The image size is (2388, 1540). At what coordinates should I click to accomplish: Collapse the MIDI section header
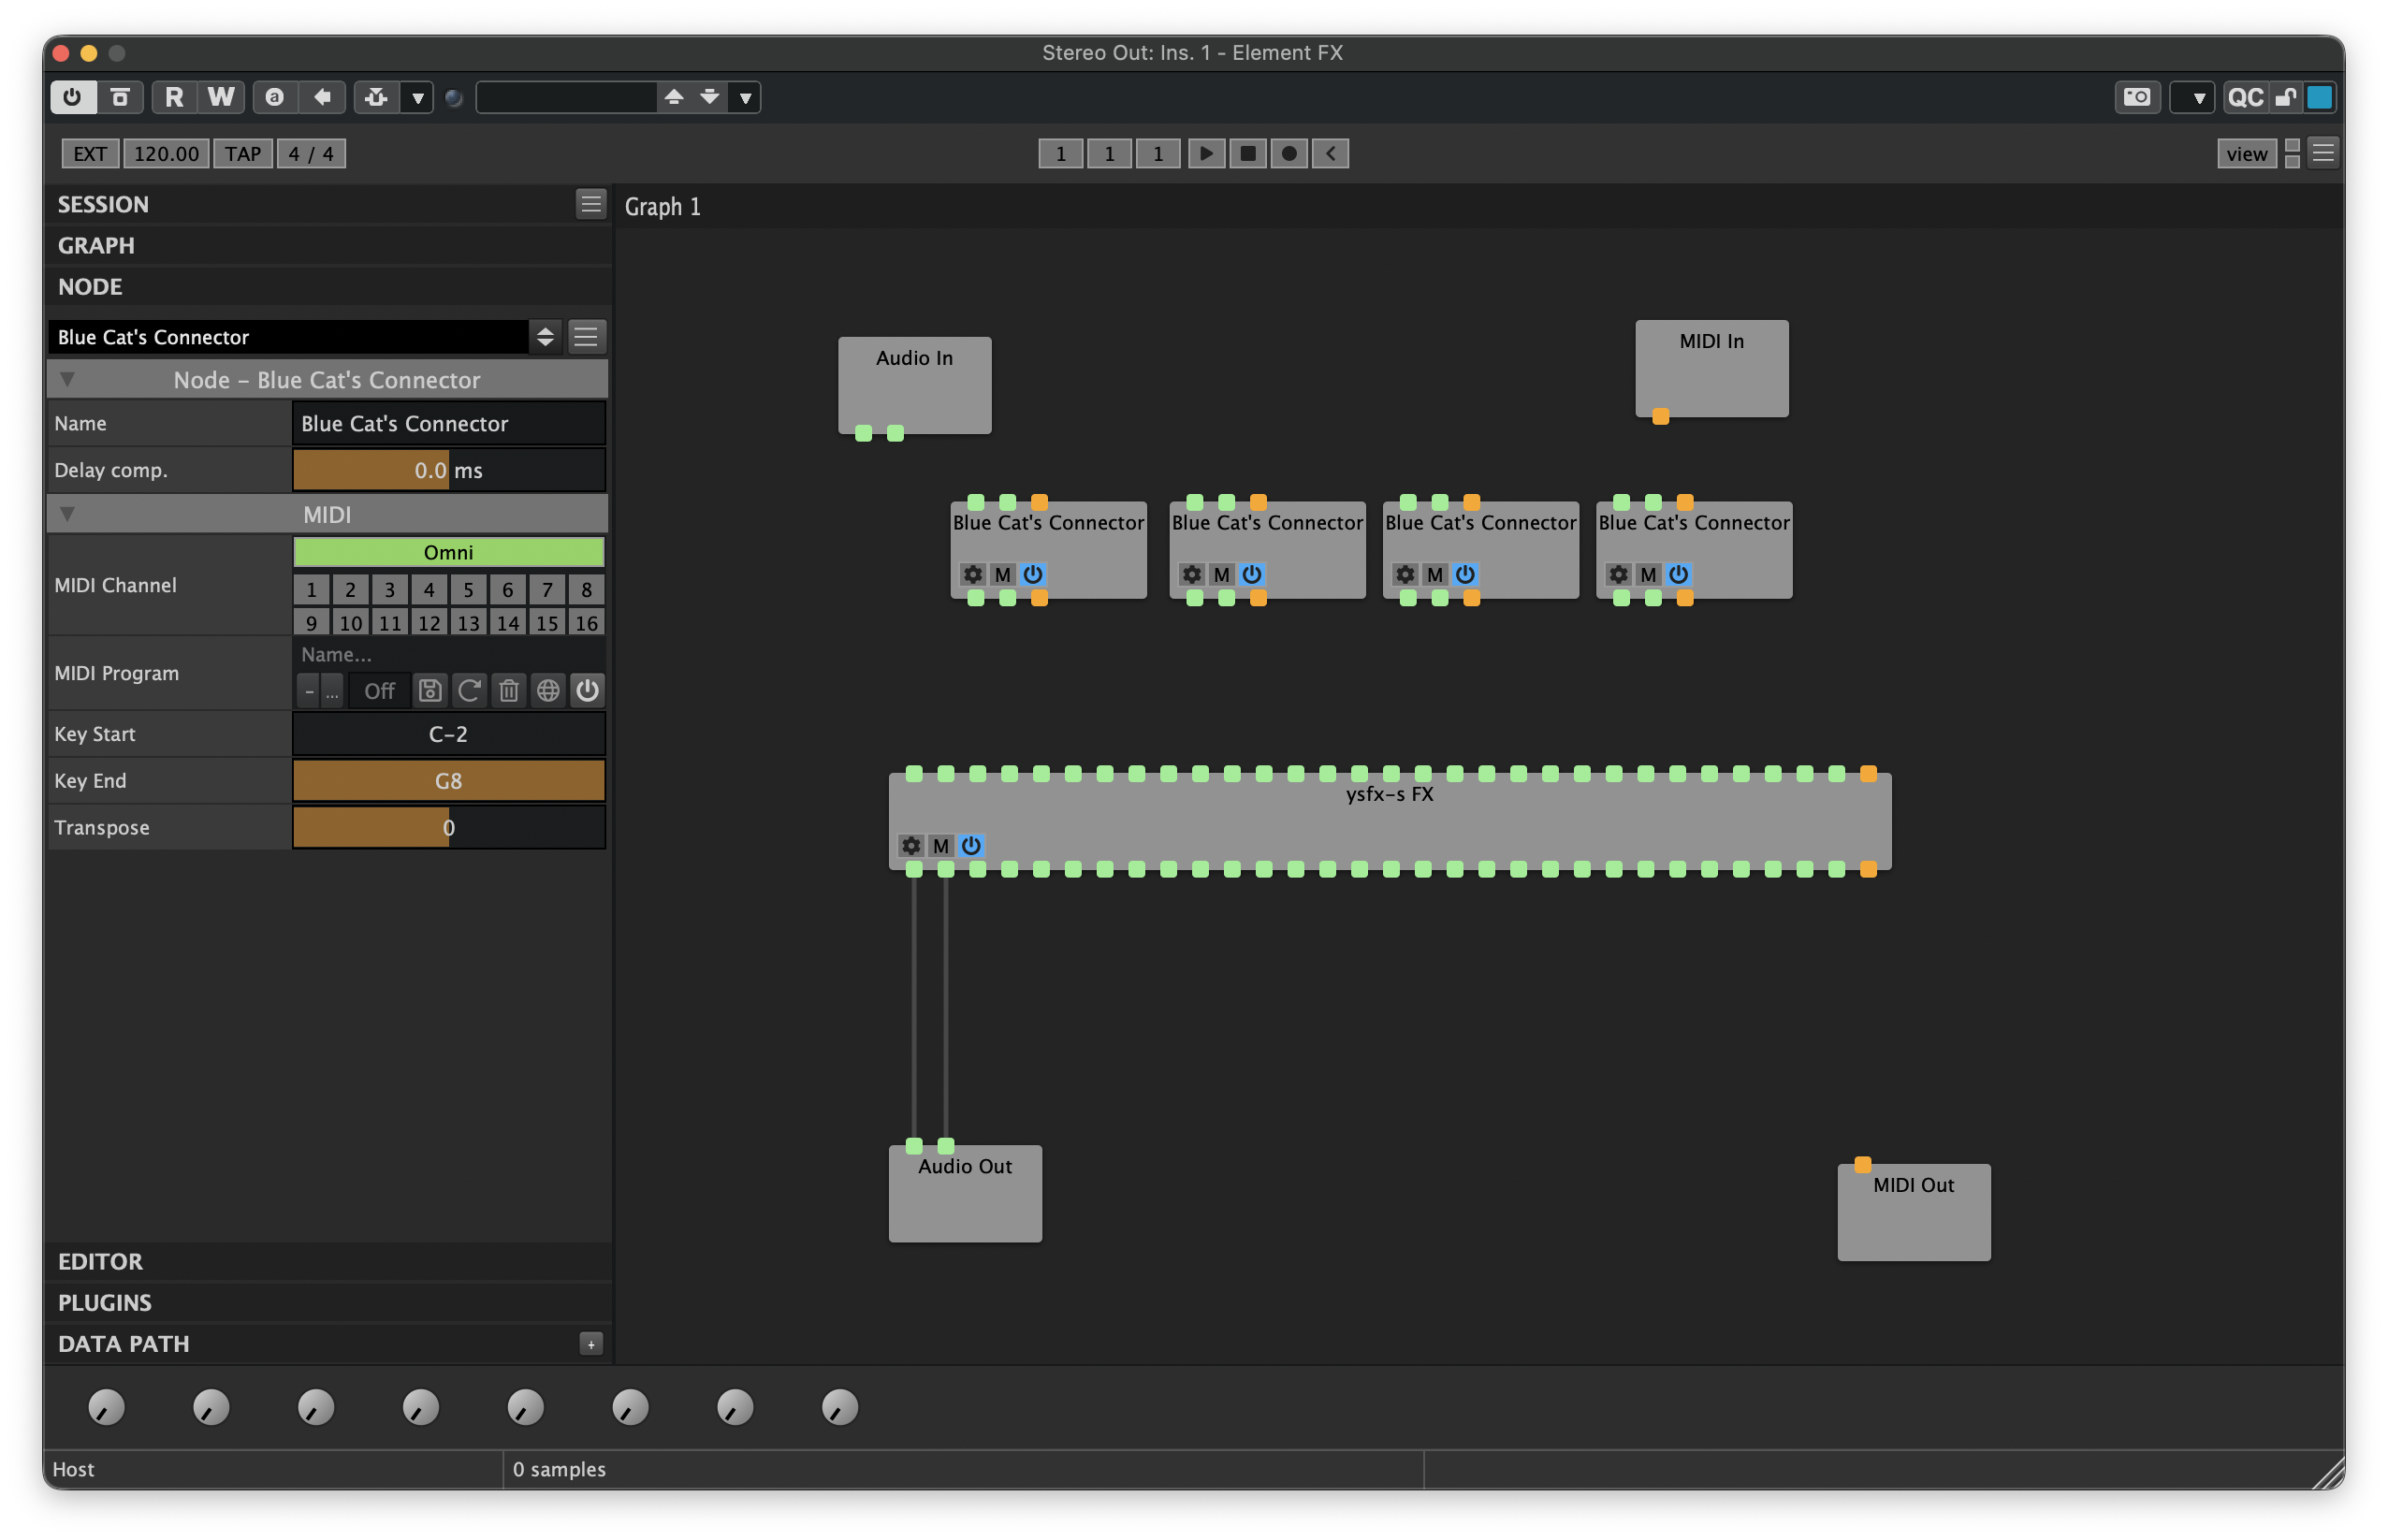(327, 514)
